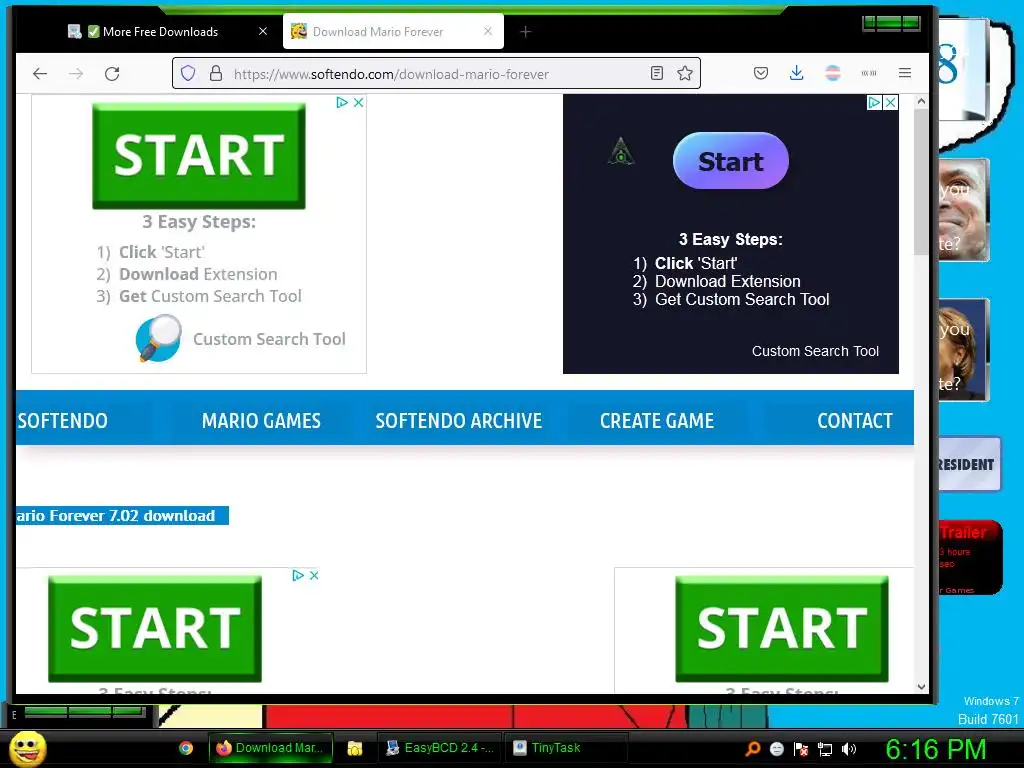Open the Firefox hamburger menu
The image size is (1024, 768).
pos(904,73)
